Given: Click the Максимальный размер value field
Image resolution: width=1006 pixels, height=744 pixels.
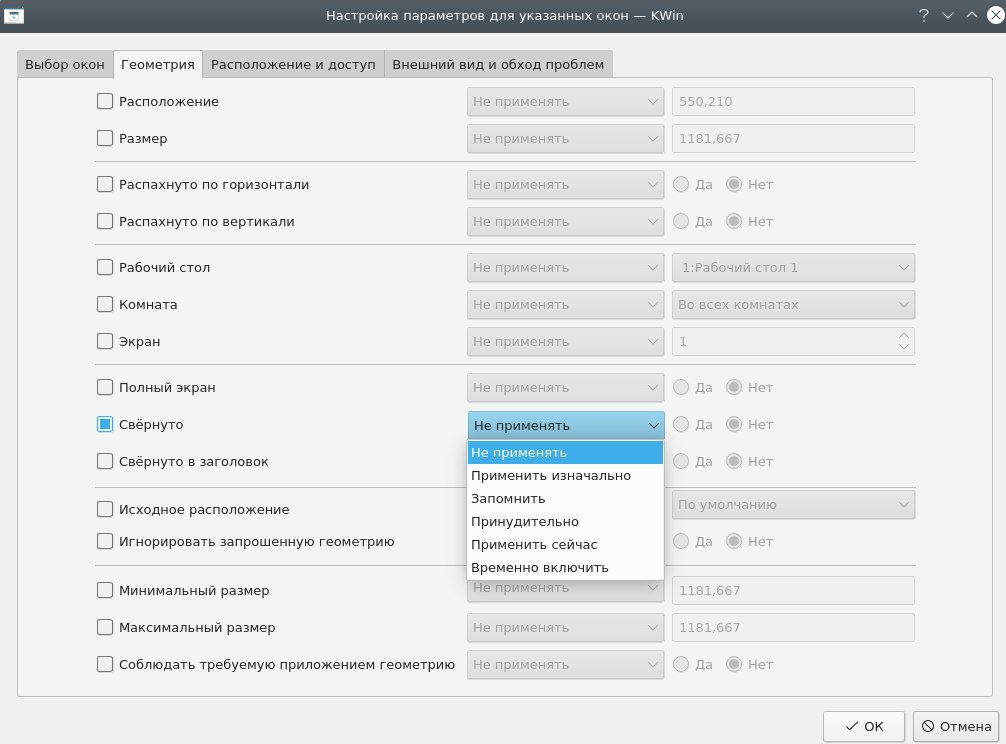Looking at the screenshot, I should pyautogui.click(x=793, y=628).
